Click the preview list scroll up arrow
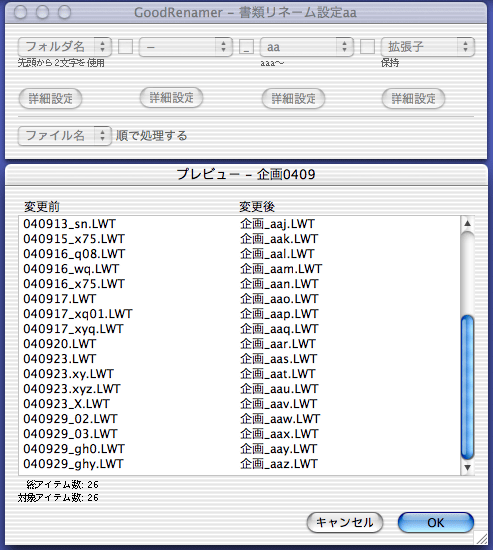The image size is (493, 550). pyautogui.click(x=467, y=223)
